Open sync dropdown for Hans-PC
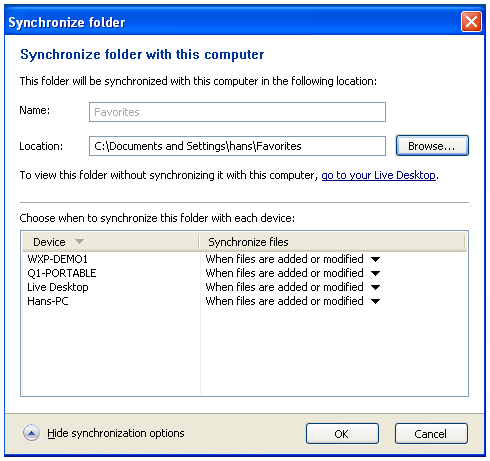Viewport: 490px width, 461px height. coord(375,301)
